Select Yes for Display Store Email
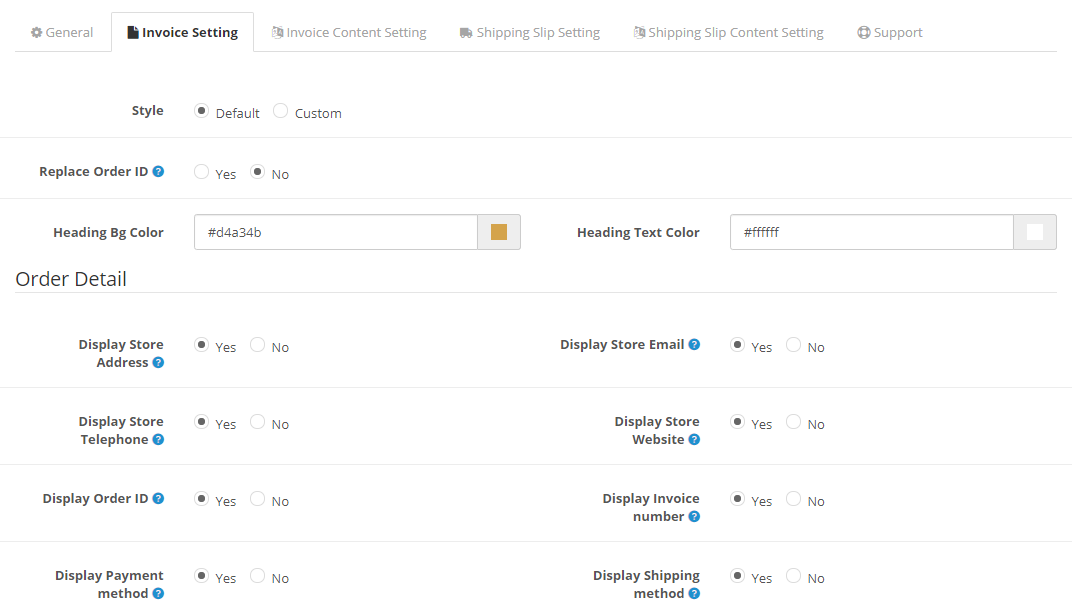This screenshot has width=1072, height=612. (737, 344)
